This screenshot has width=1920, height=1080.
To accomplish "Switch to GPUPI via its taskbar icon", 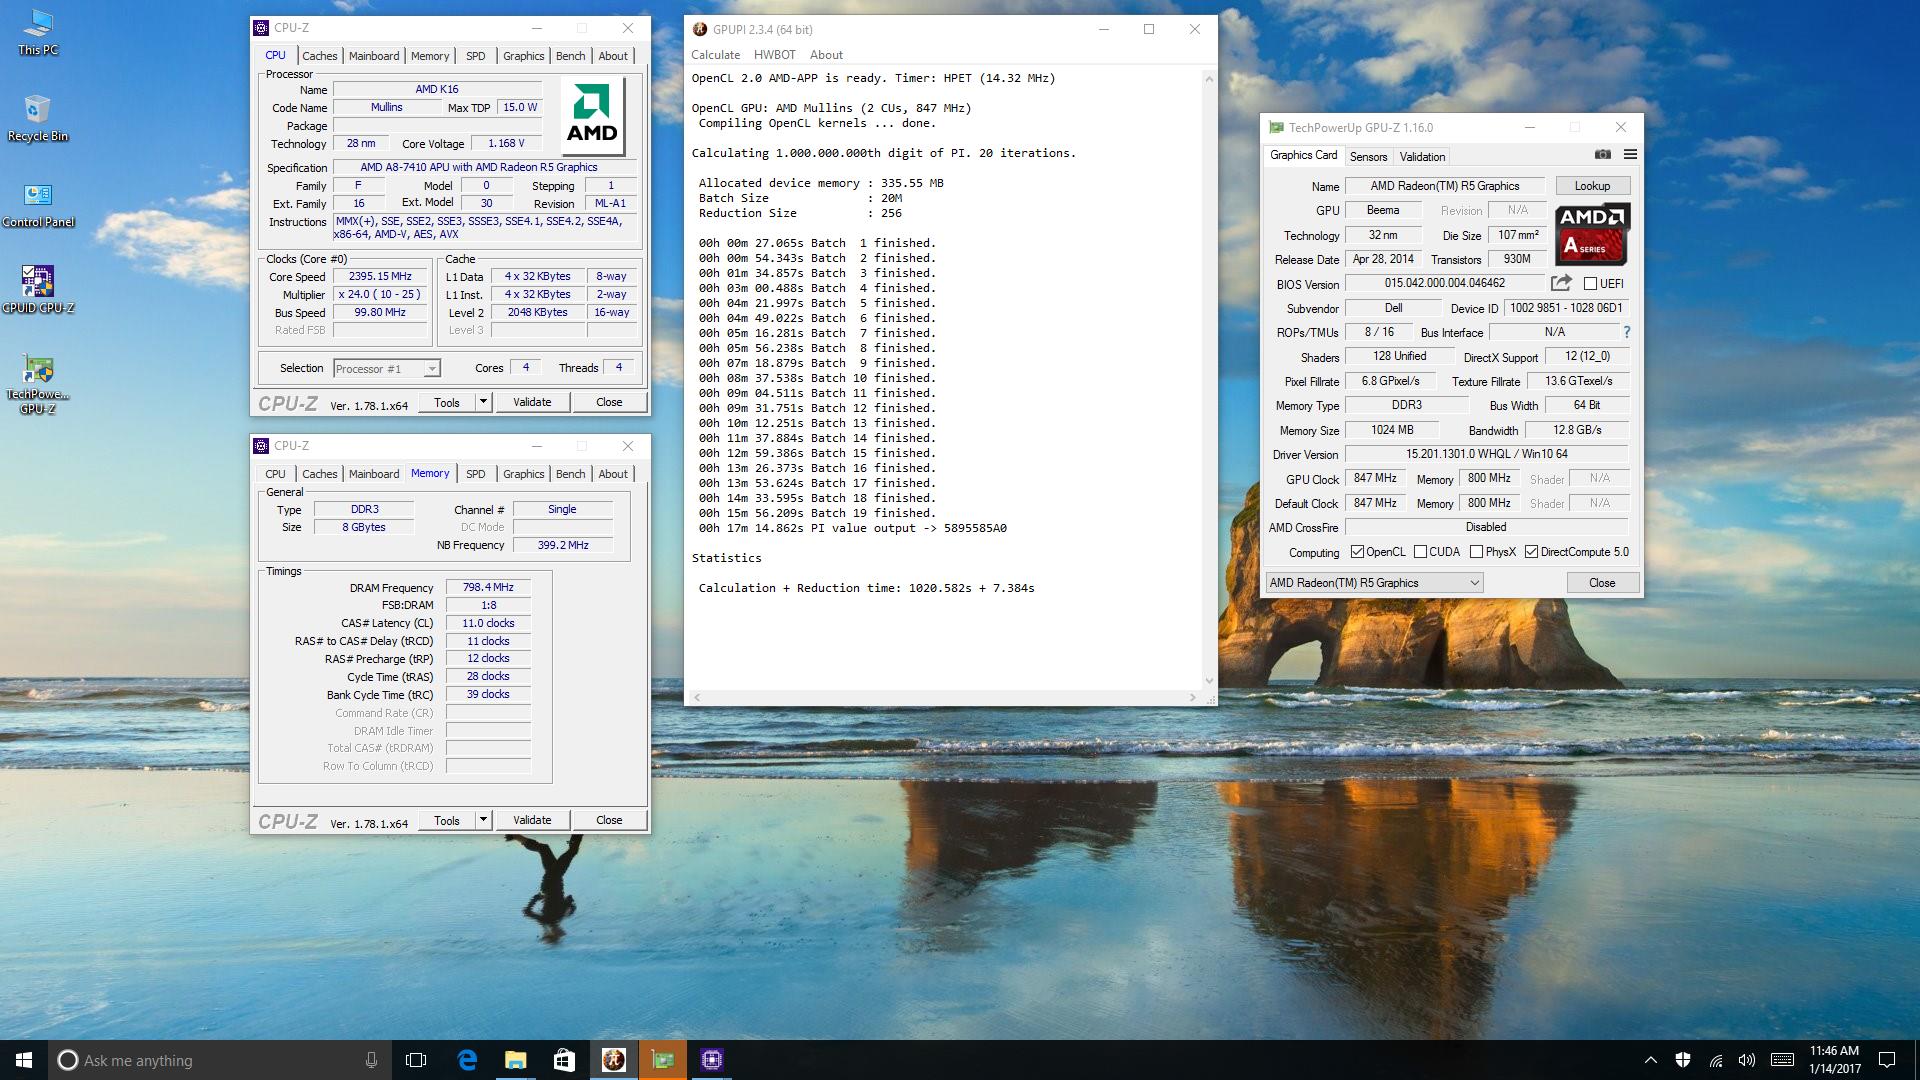I will click(x=614, y=1060).
